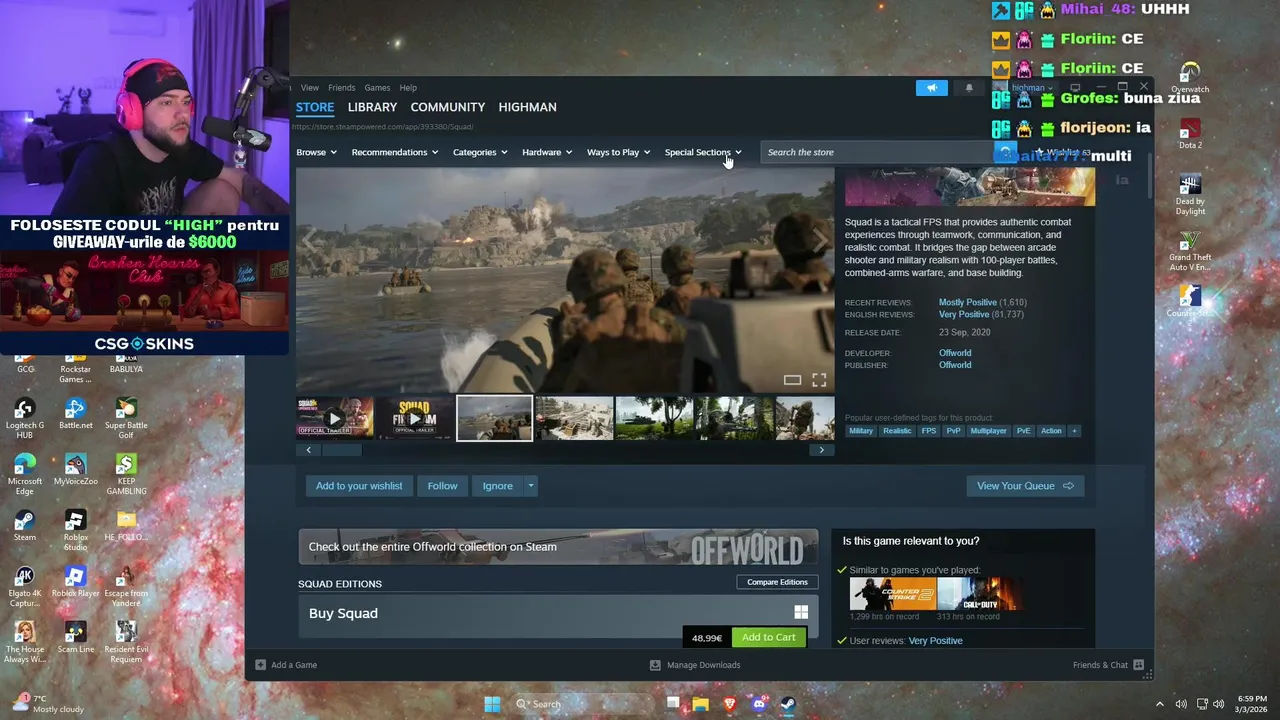Click the Follow button
The image size is (1280, 720).
coord(442,486)
